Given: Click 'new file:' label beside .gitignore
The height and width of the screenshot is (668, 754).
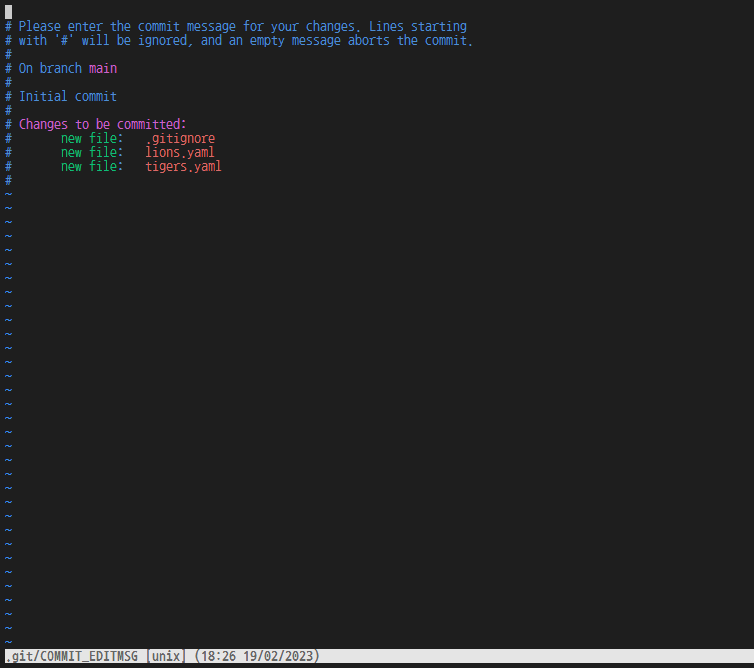Looking at the screenshot, I should tap(92, 139).
